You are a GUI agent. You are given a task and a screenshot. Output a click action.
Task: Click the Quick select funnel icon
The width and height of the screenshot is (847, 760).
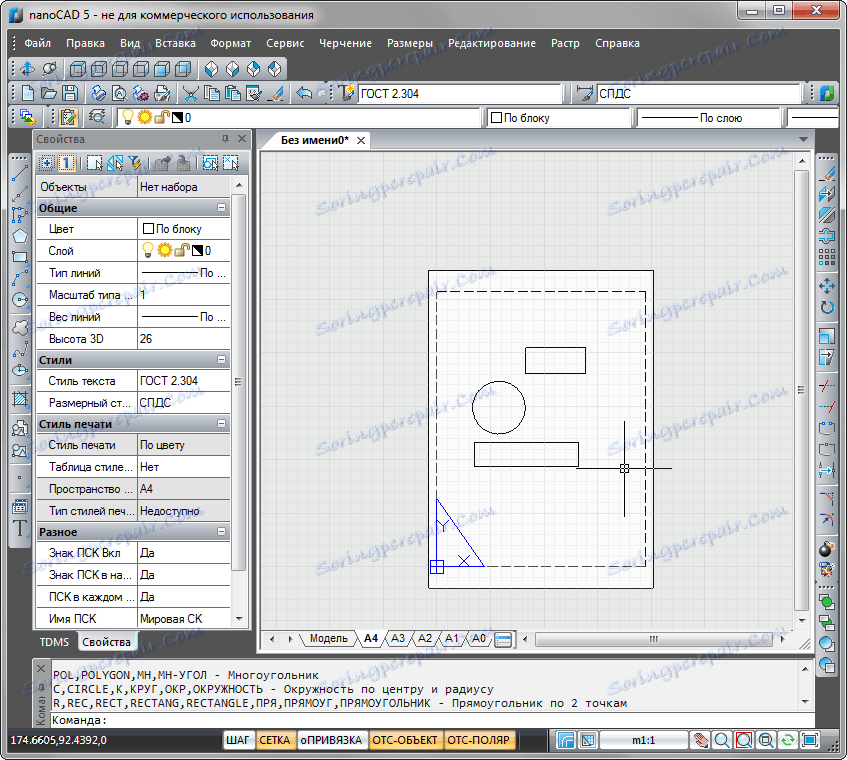click(135, 163)
